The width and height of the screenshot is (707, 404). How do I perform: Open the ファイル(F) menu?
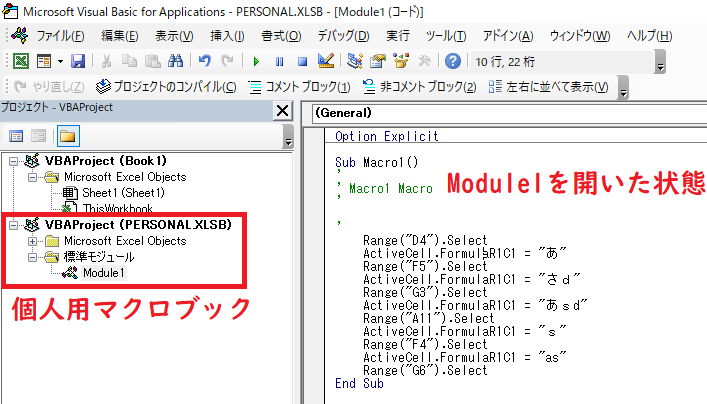coord(60,36)
